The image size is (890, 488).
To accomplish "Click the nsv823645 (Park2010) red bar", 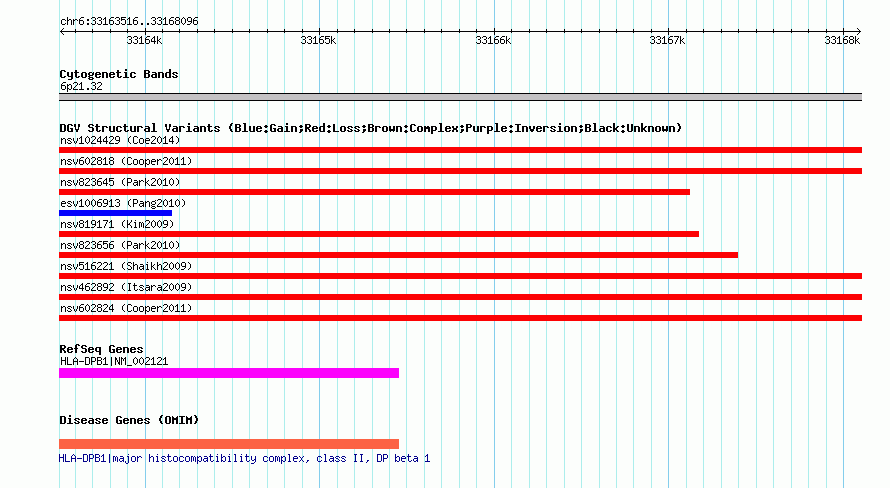I will [375, 192].
